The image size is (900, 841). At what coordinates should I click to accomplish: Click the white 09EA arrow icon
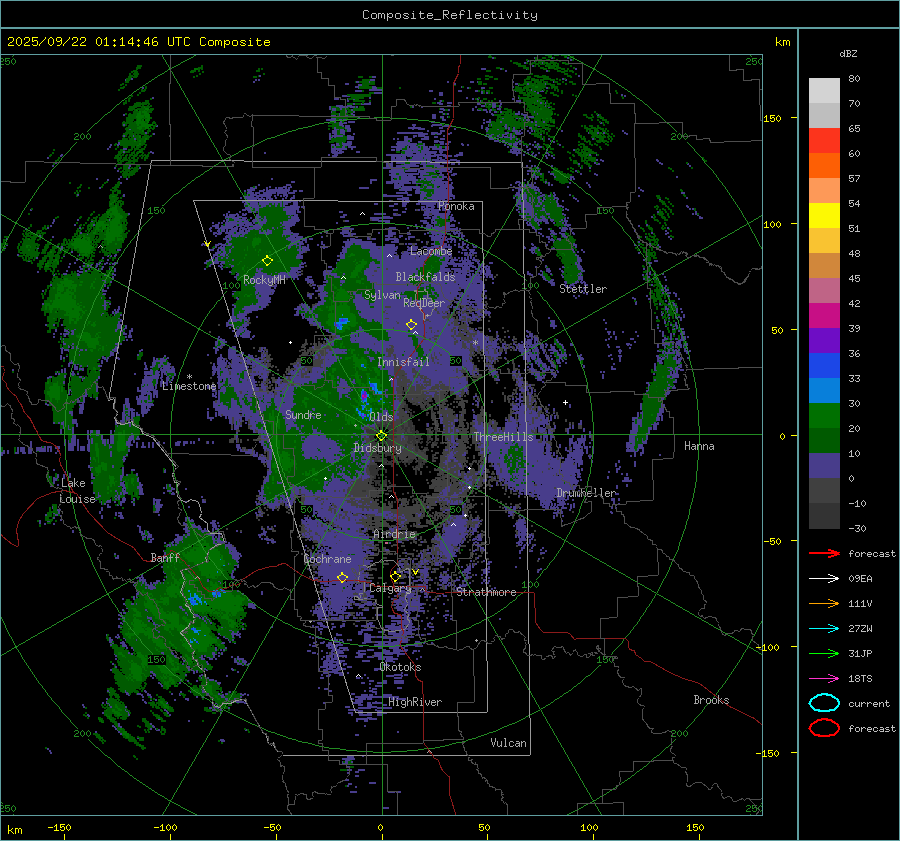[824, 578]
